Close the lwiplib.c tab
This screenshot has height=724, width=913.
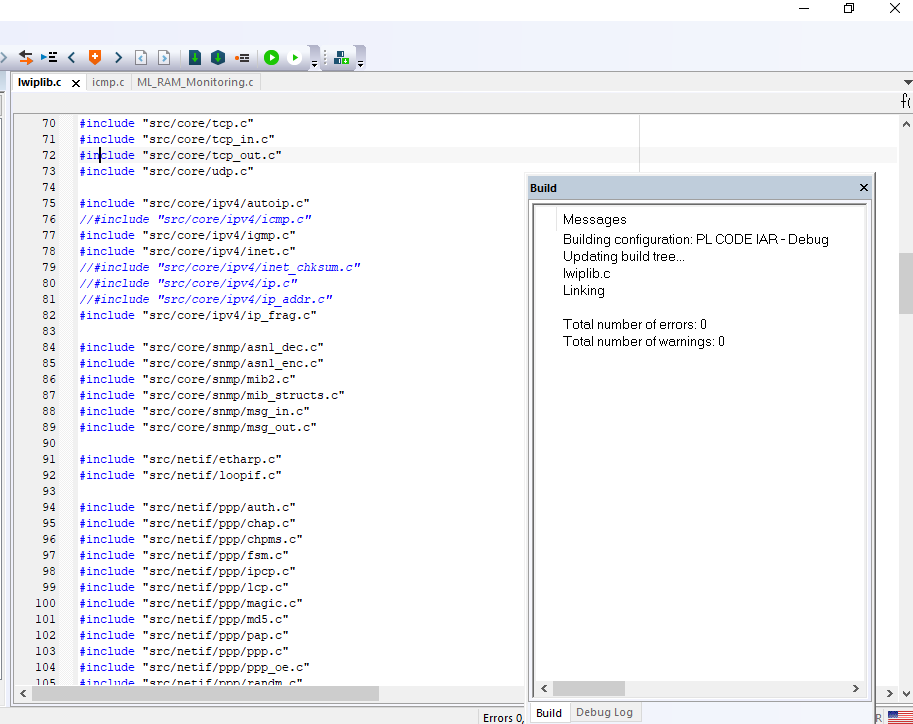click(76, 83)
